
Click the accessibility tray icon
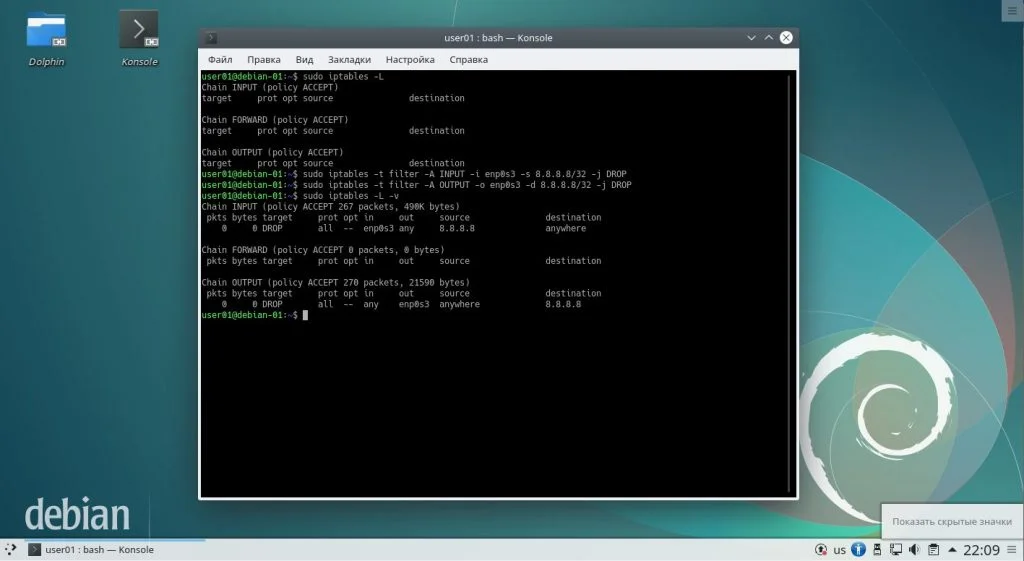[859, 549]
